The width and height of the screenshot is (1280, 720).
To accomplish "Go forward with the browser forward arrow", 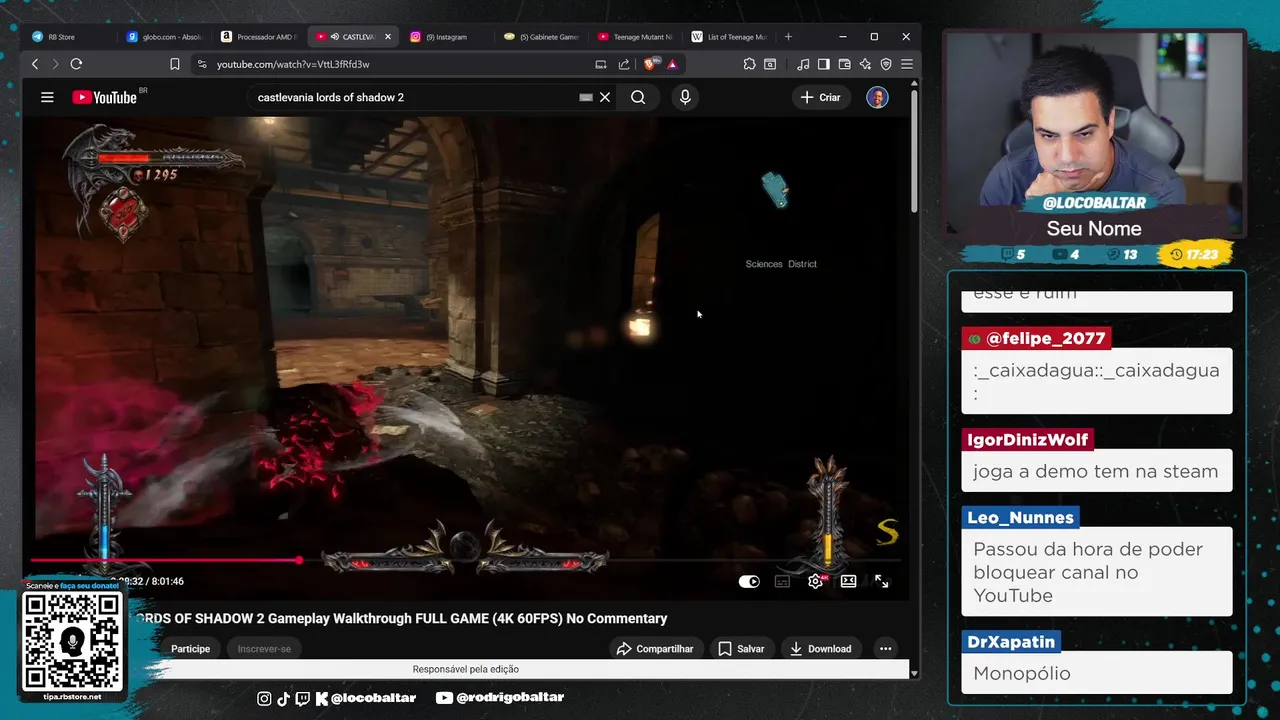I will 55,64.
